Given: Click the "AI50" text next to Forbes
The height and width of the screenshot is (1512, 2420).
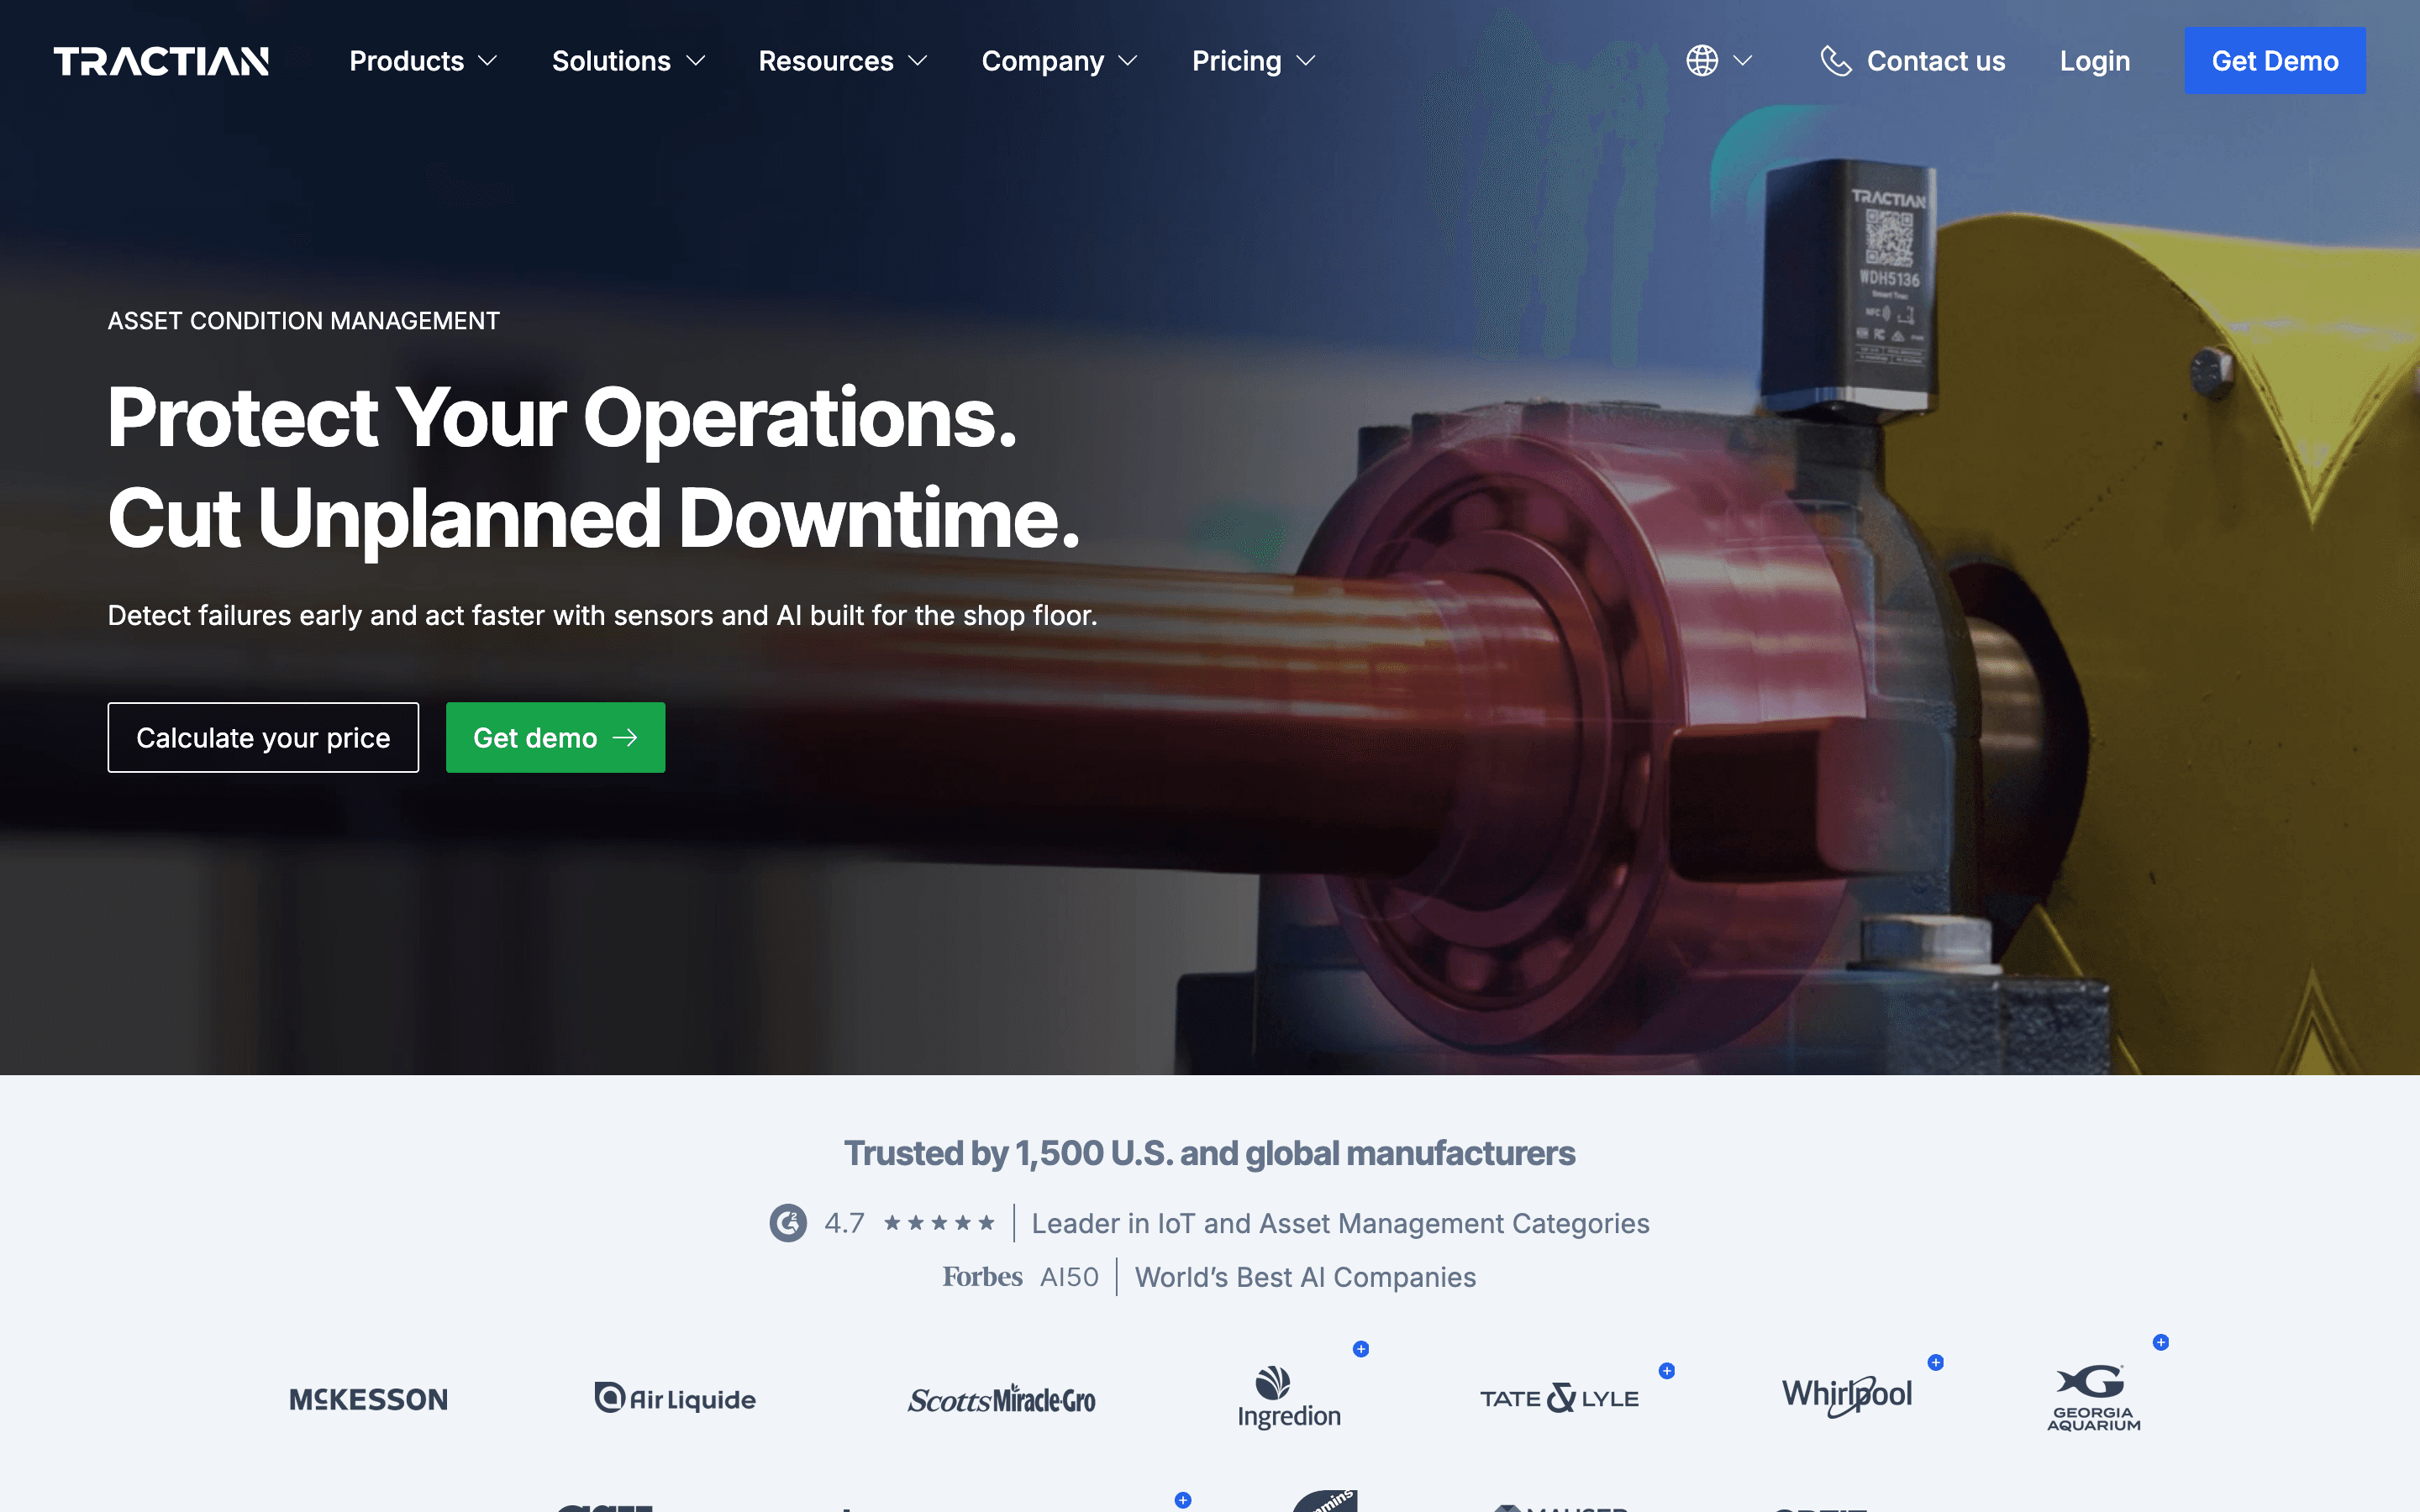Looking at the screenshot, I should click(1069, 1277).
